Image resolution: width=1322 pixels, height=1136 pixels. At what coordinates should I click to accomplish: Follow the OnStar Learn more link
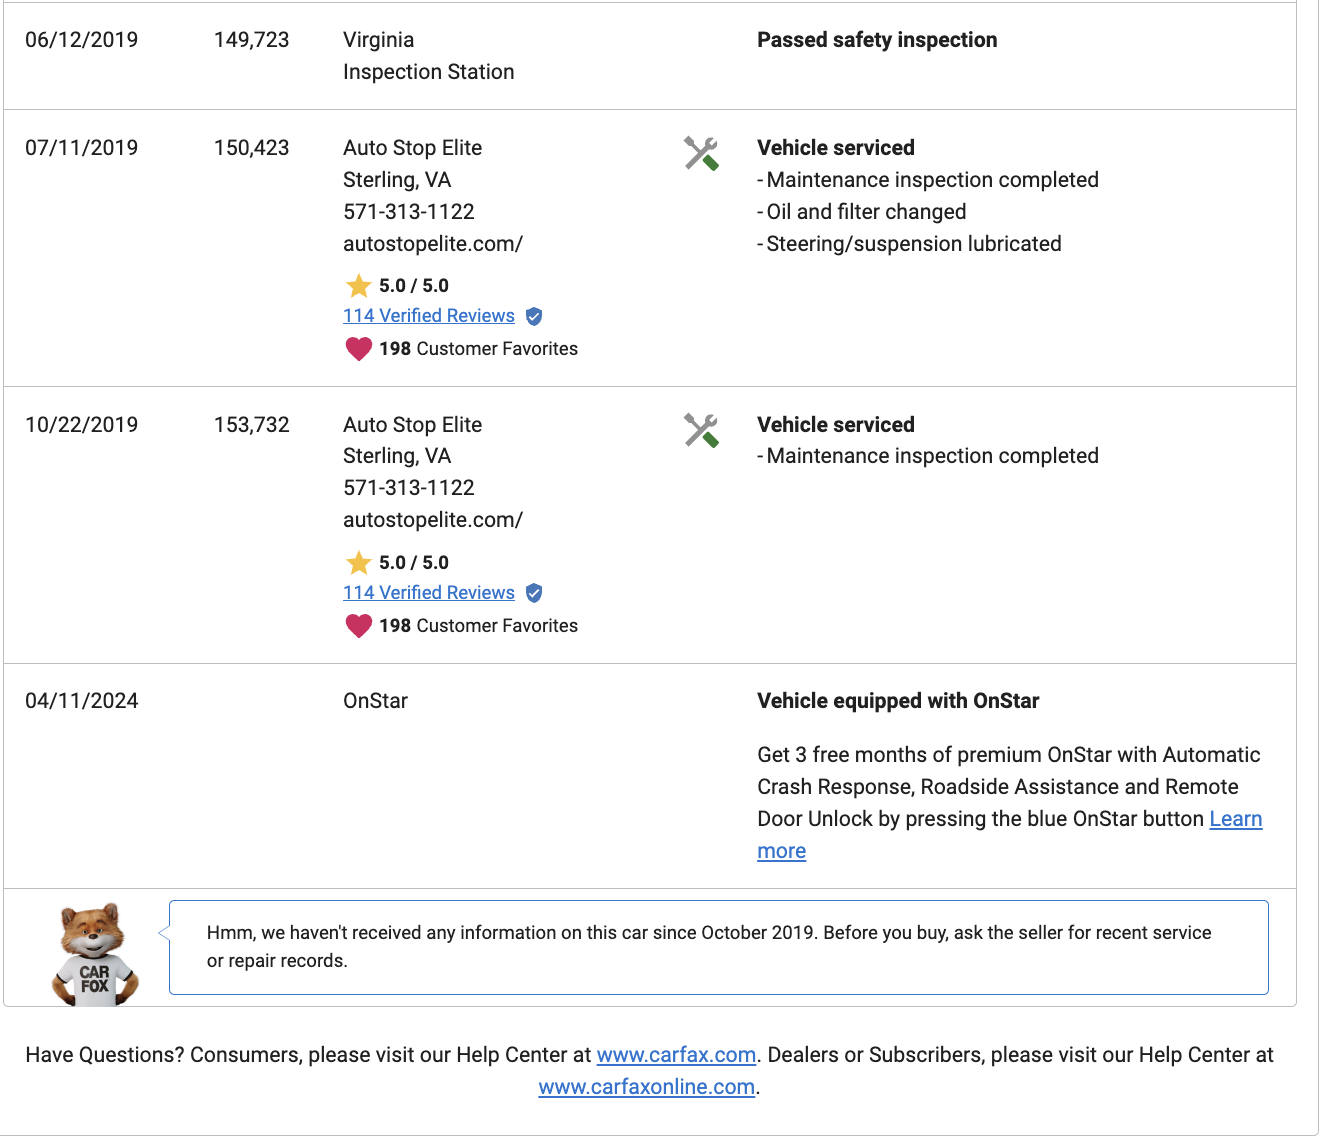(1235, 819)
